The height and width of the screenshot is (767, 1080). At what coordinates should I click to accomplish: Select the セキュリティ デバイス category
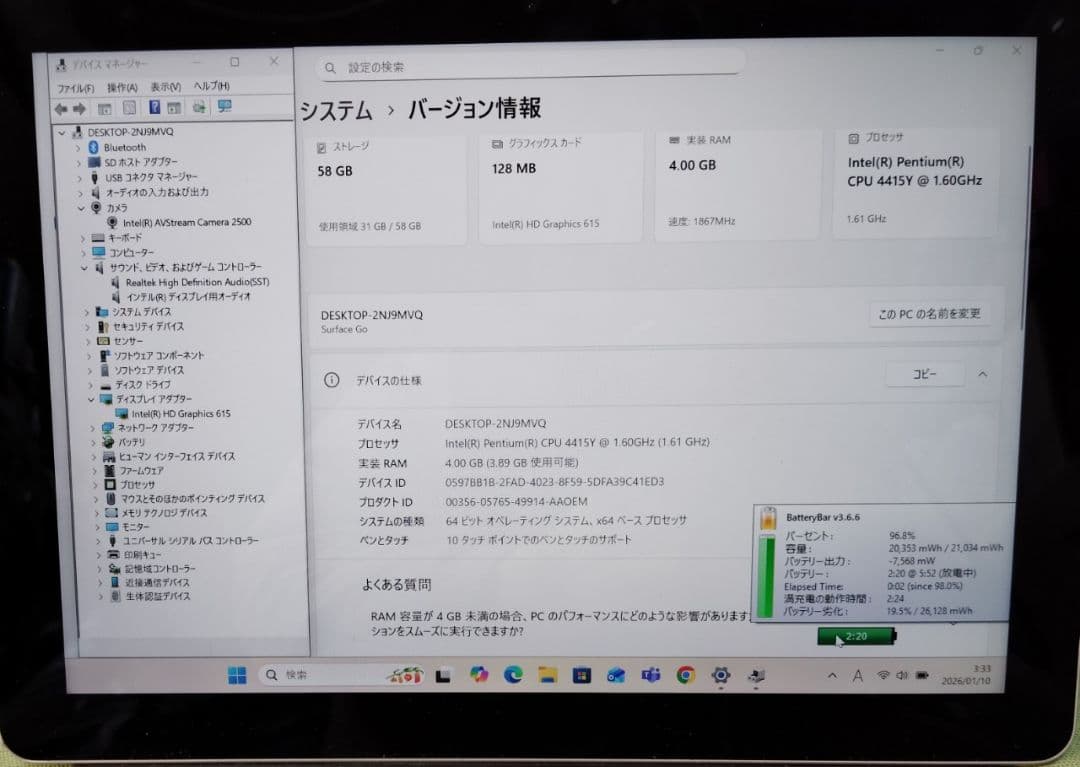148,327
